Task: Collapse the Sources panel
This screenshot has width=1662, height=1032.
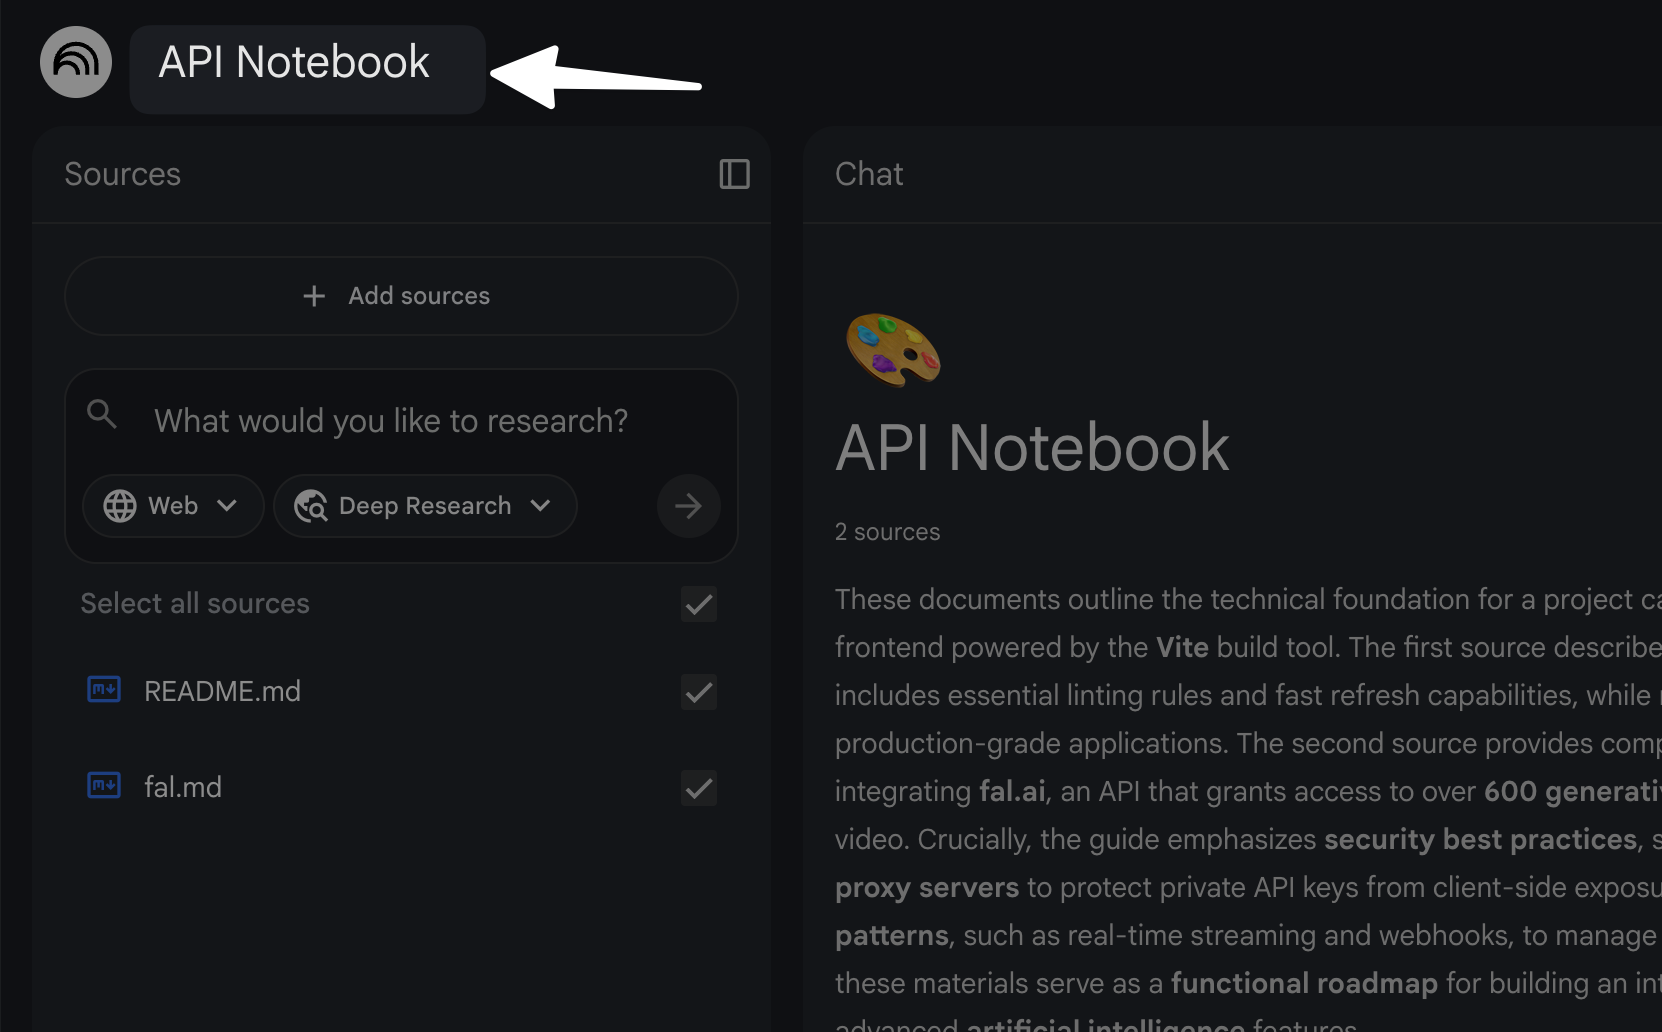Action: (733, 174)
